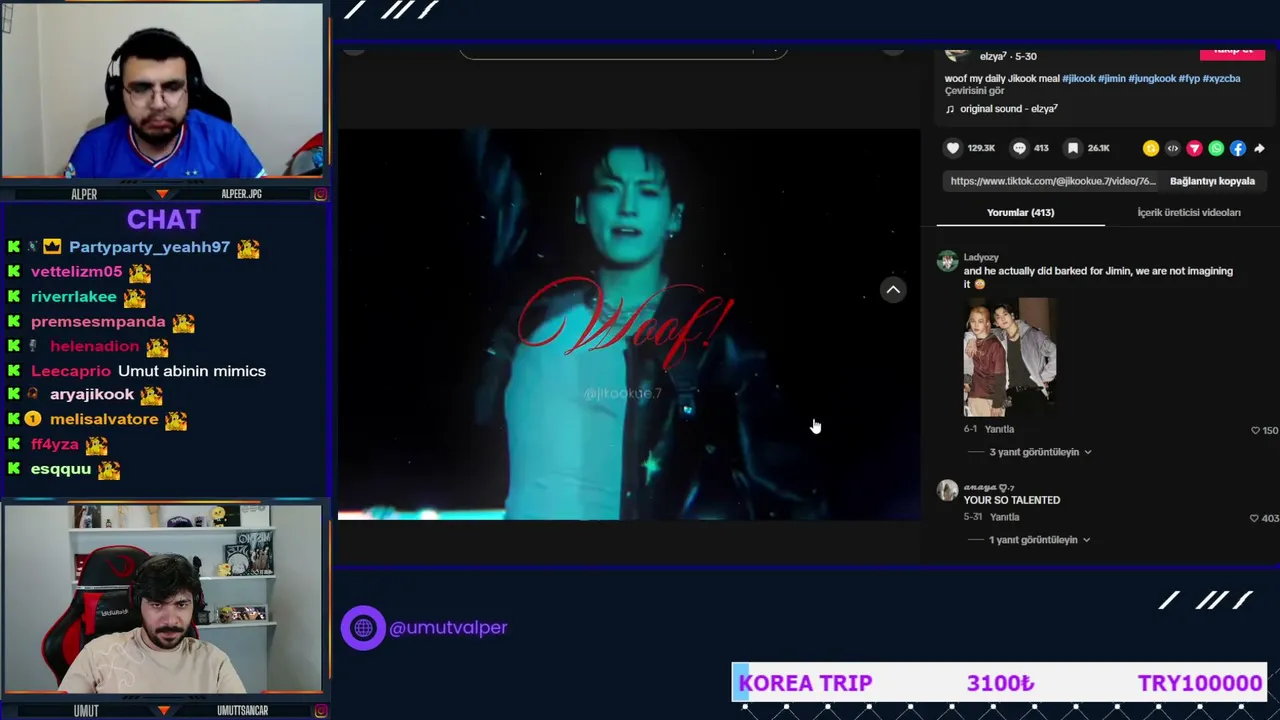The image size is (1280, 720).
Task: Like the TikTok video with the heart icon
Action: pos(953,148)
